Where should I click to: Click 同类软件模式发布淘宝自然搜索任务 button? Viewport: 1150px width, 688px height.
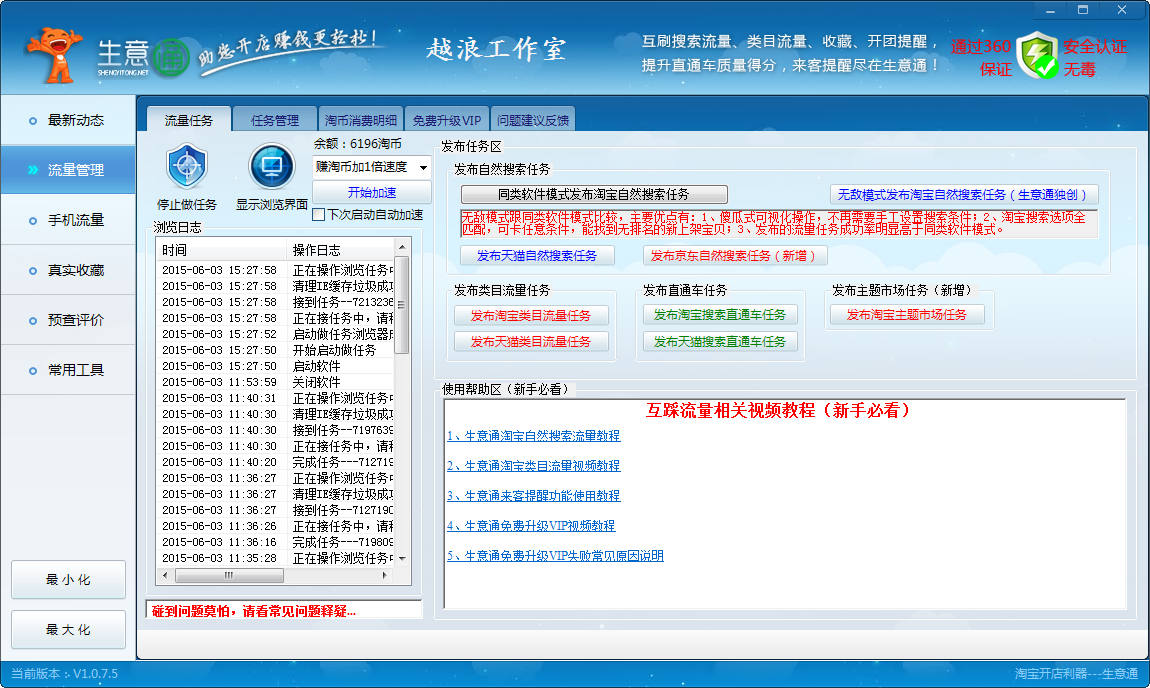pyautogui.click(x=594, y=194)
